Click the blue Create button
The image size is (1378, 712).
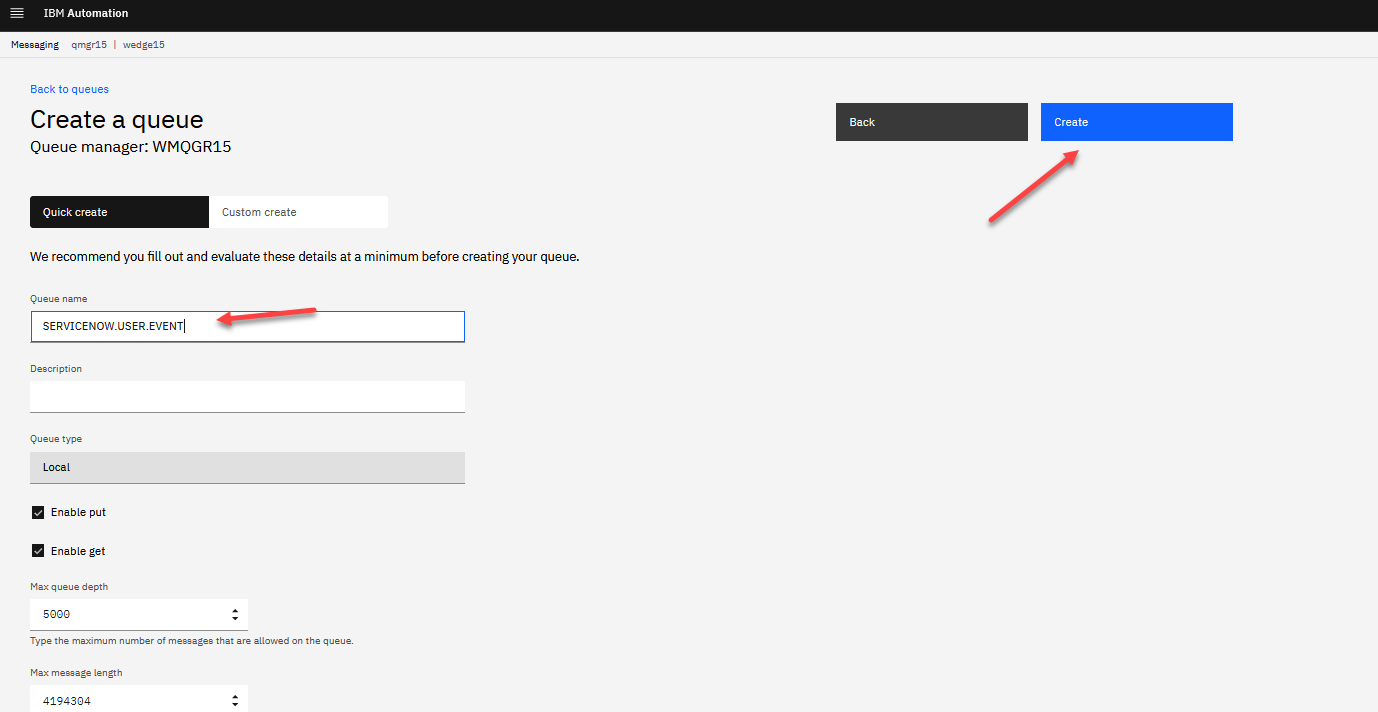tap(1136, 122)
